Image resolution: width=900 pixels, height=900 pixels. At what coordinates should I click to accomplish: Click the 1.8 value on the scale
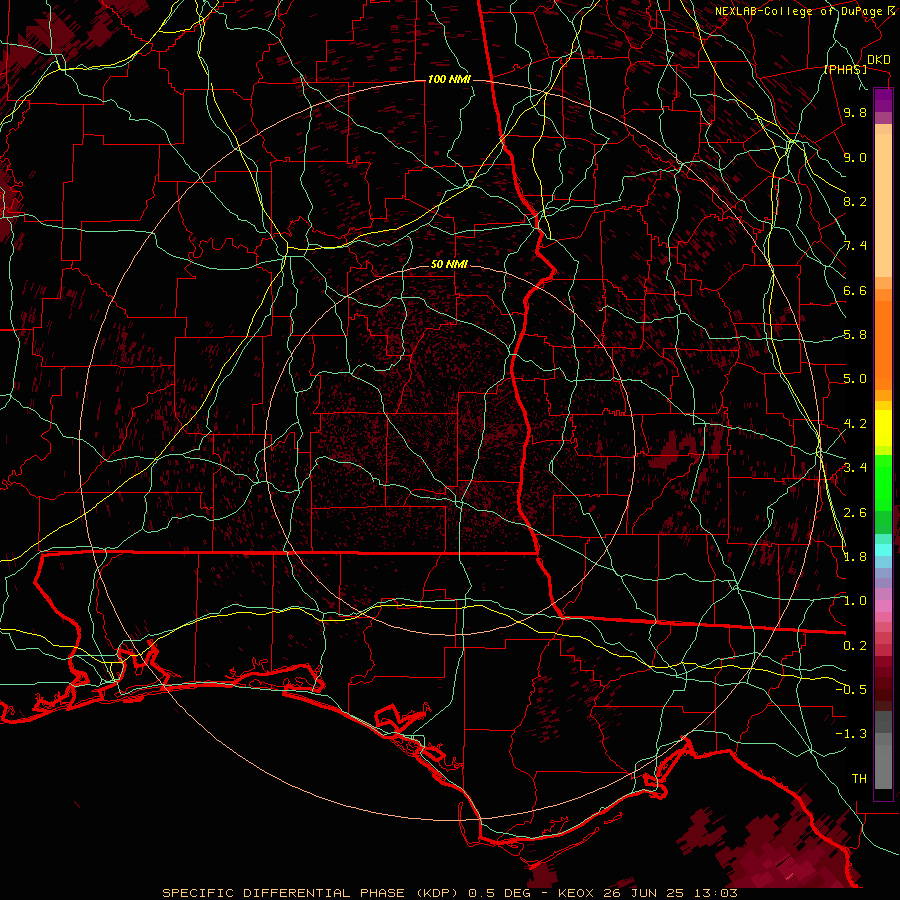(x=855, y=557)
